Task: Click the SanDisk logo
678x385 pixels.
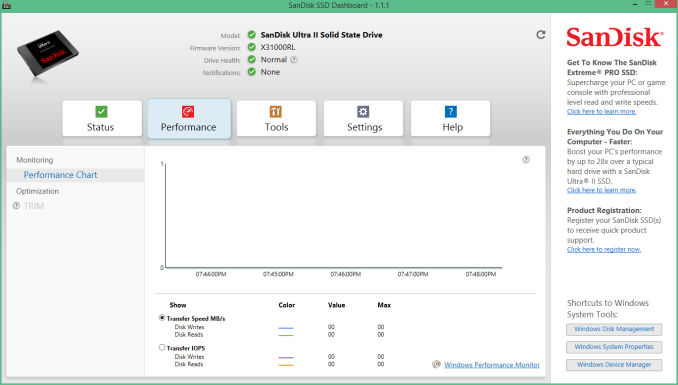Action: point(614,37)
